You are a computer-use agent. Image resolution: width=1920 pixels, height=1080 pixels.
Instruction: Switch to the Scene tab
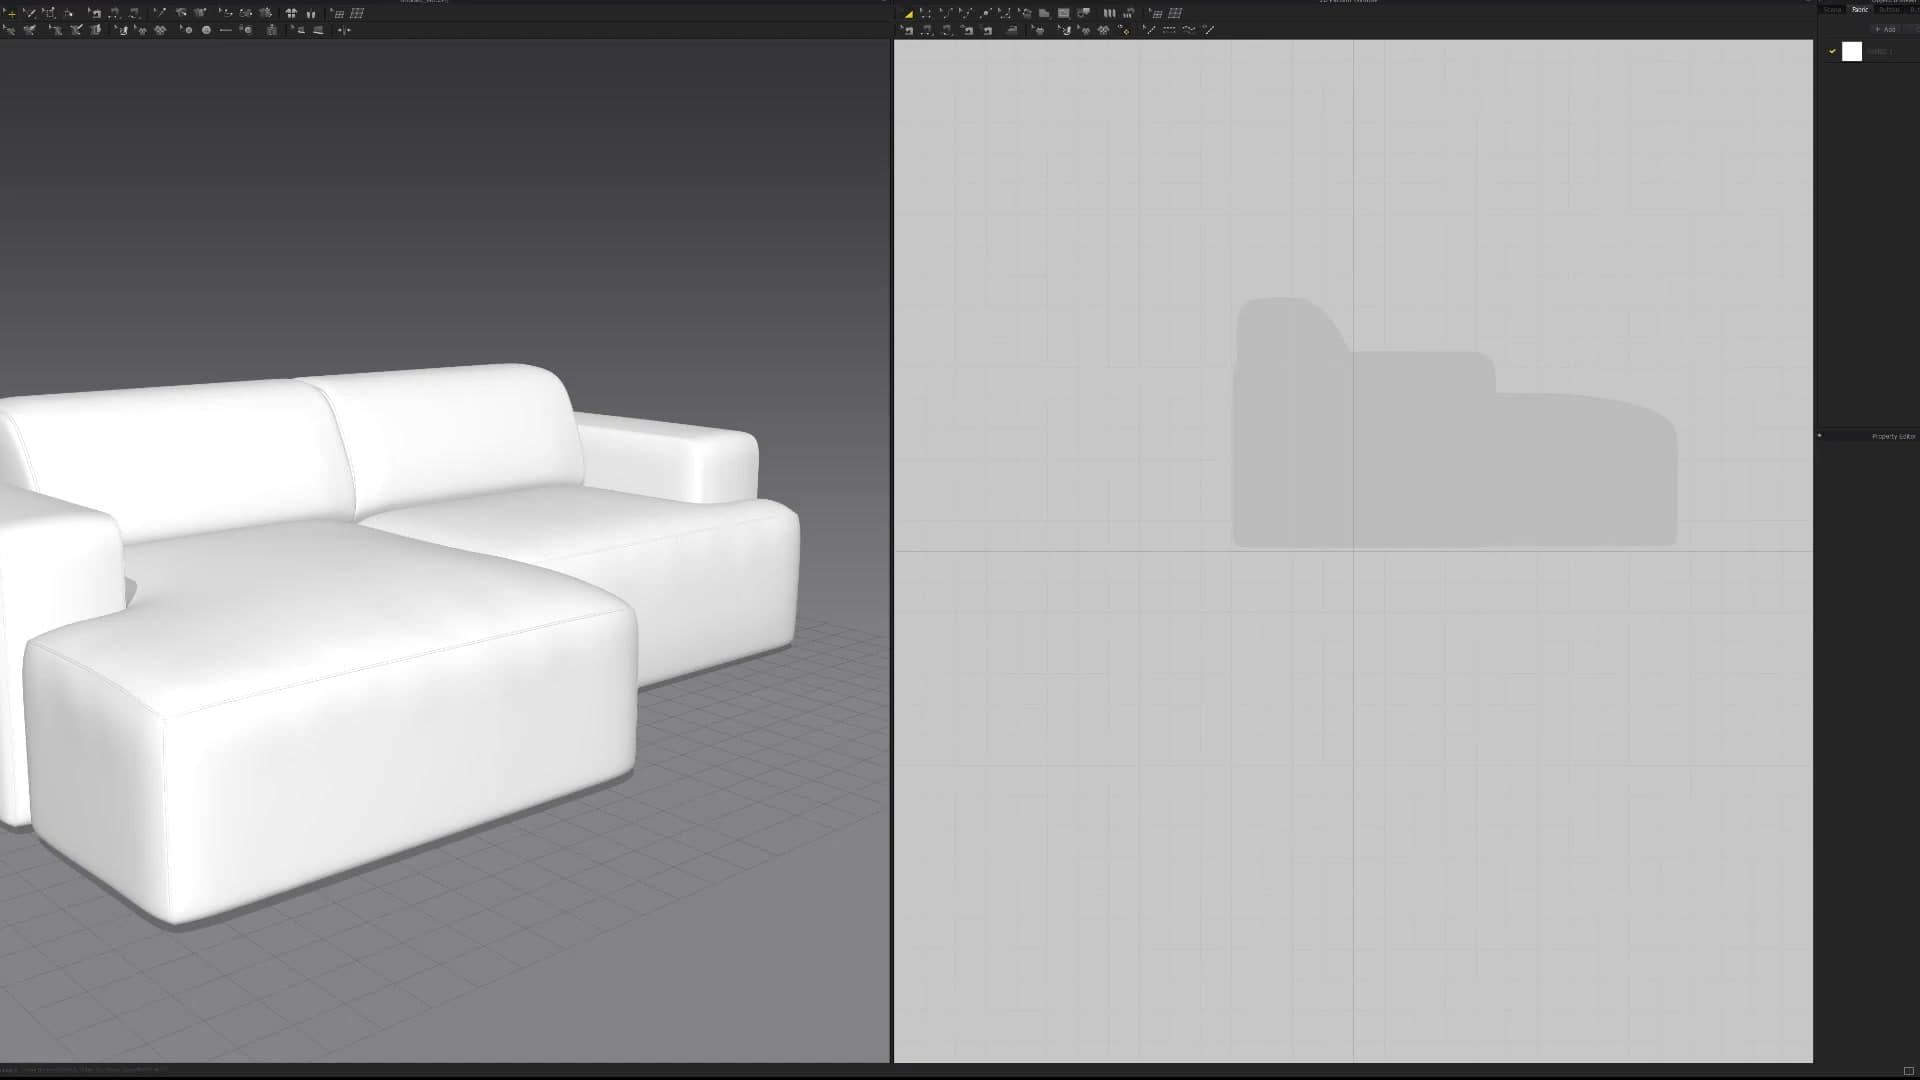pyautogui.click(x=1832, y=9)
